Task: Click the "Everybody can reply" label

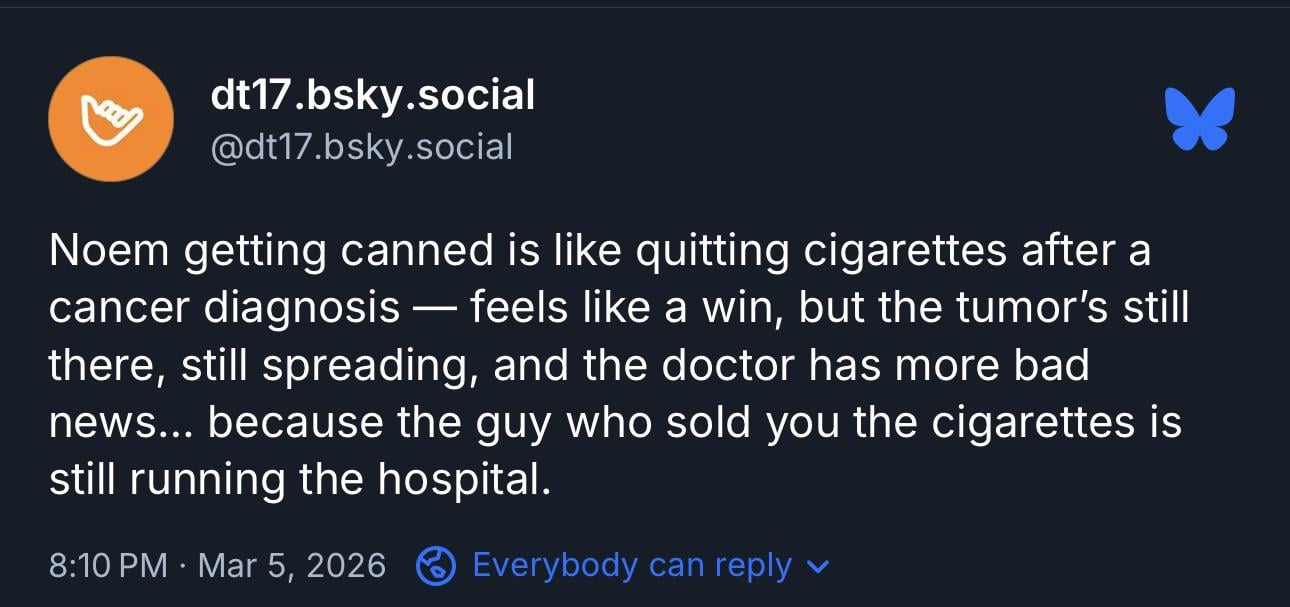Action: 632,565
